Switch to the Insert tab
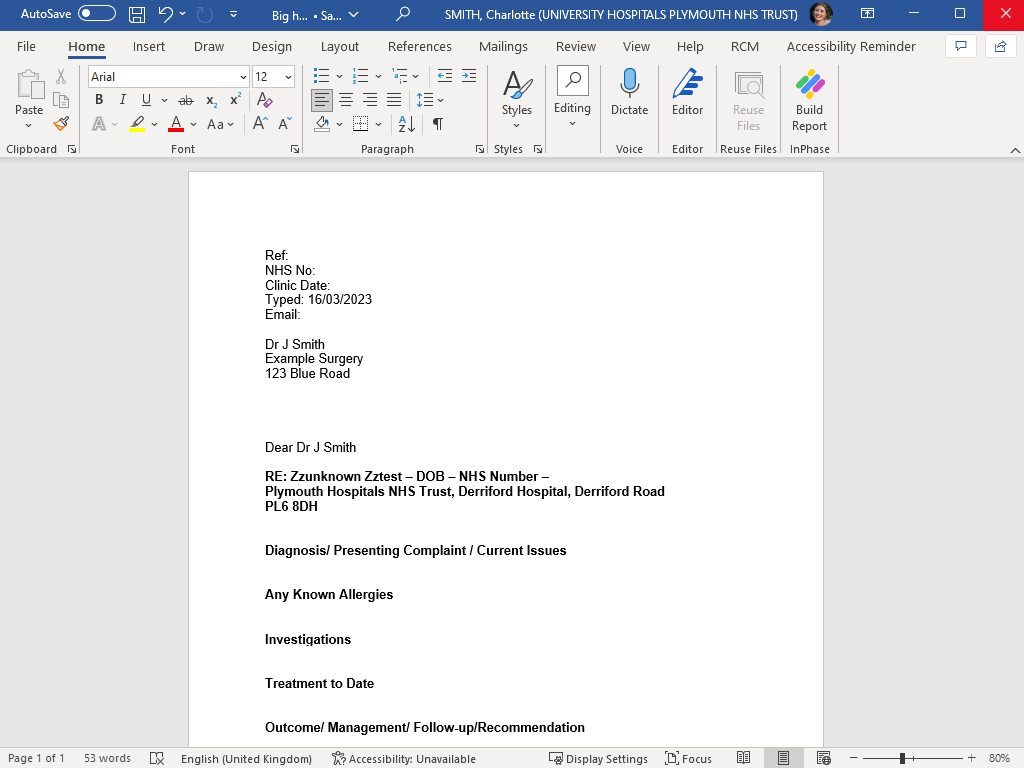The height and width of the screenshot is (768, 1024). click(x=149, y=46)
